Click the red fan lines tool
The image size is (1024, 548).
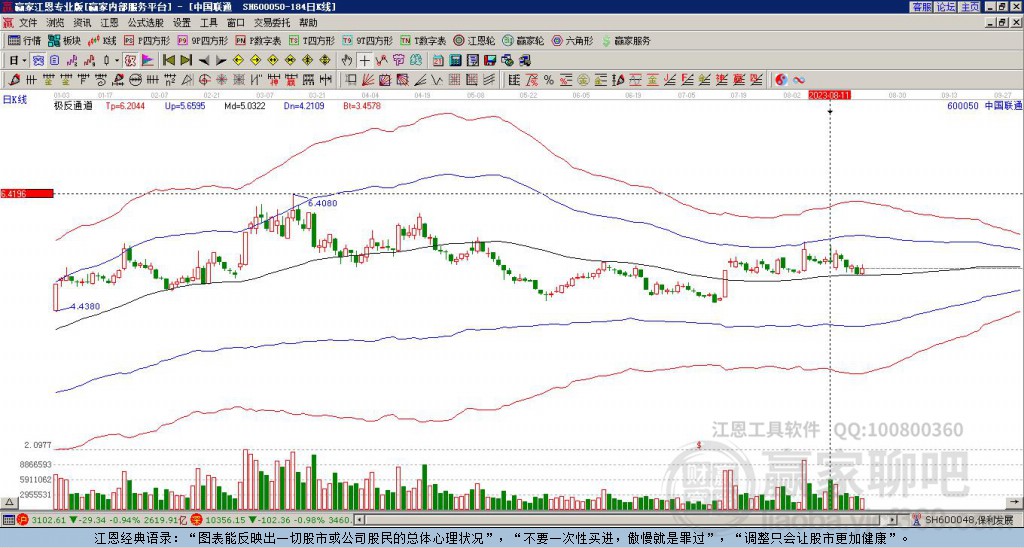click(368, 80)
